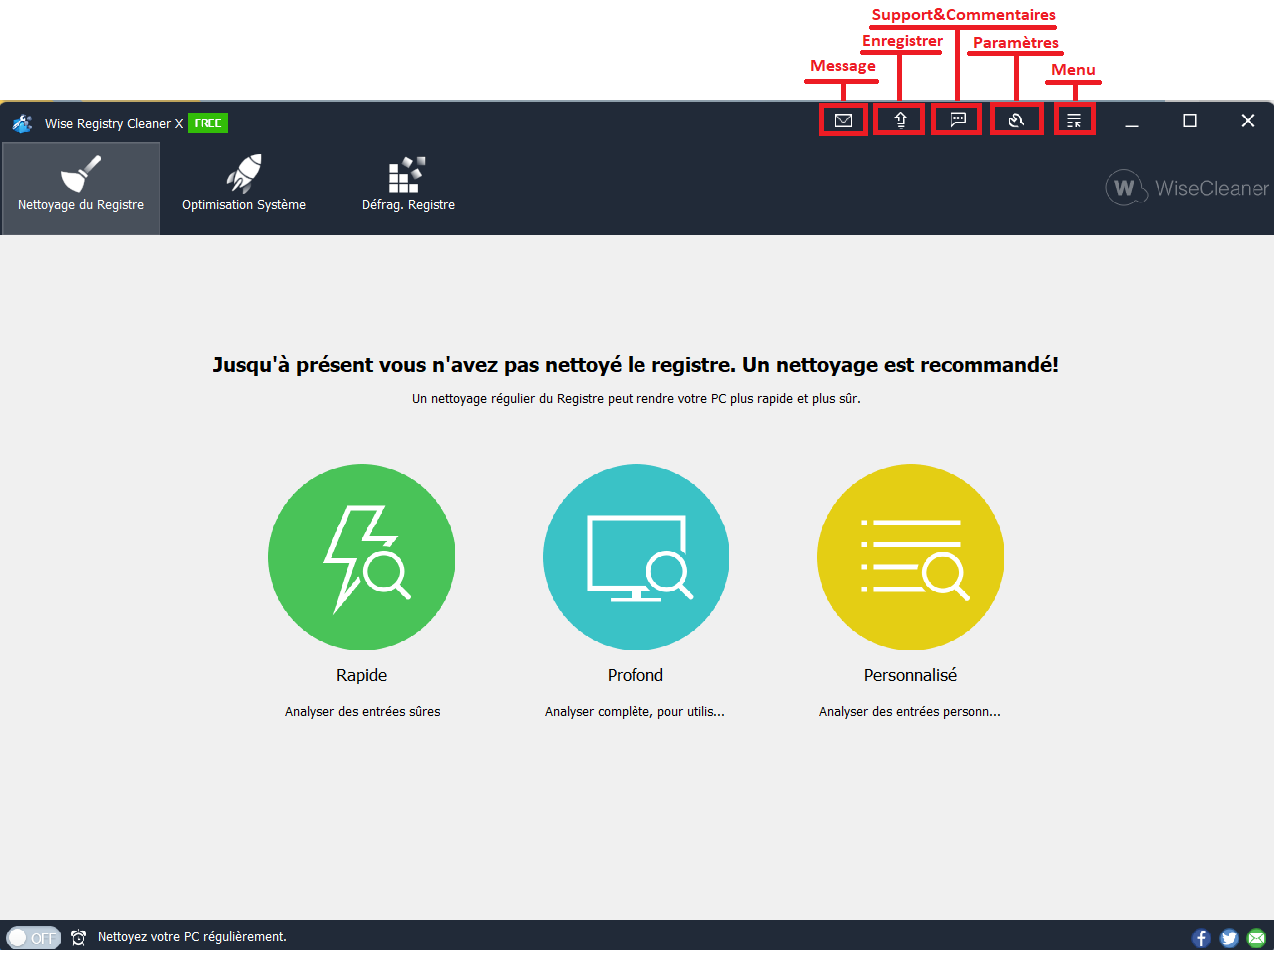Viewport: 1274px width, 955px height.
Task: Start the Rapide scan green lightning icon
Action: (x=362, y=557)
